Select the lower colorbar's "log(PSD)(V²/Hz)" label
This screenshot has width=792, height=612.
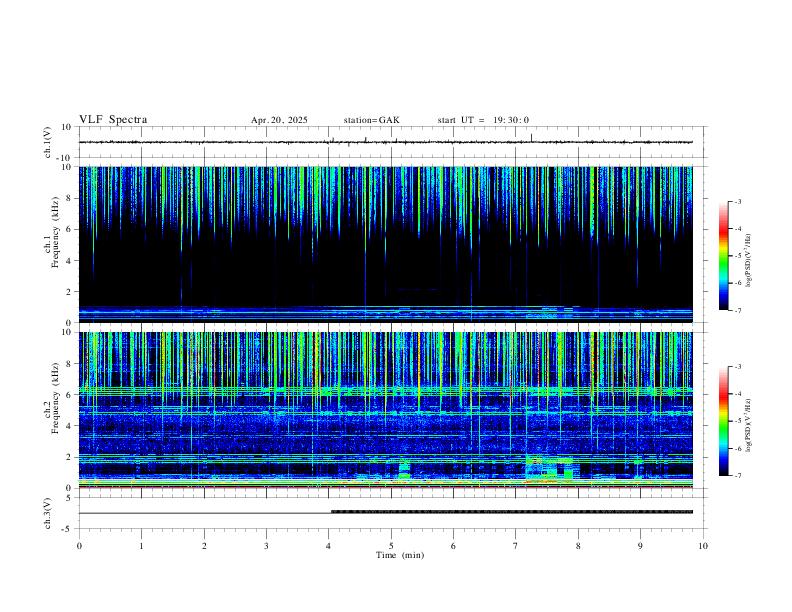[749, 425]
